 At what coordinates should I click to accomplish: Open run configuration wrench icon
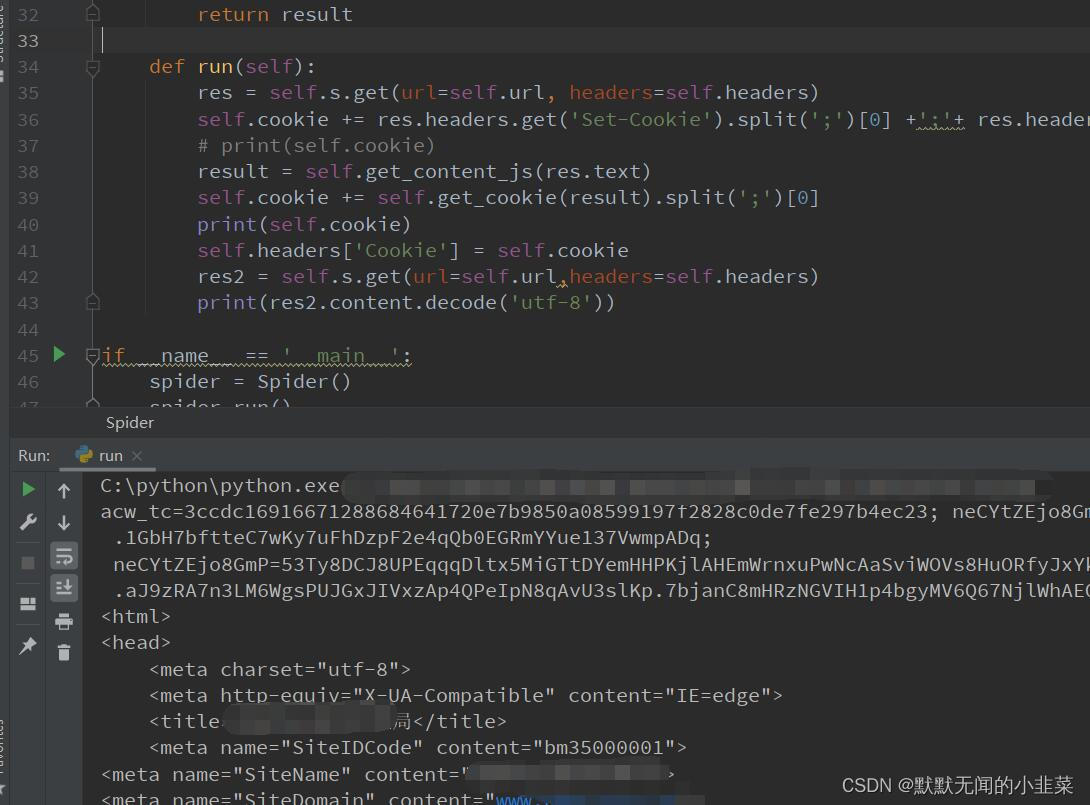tap(29, 522)
